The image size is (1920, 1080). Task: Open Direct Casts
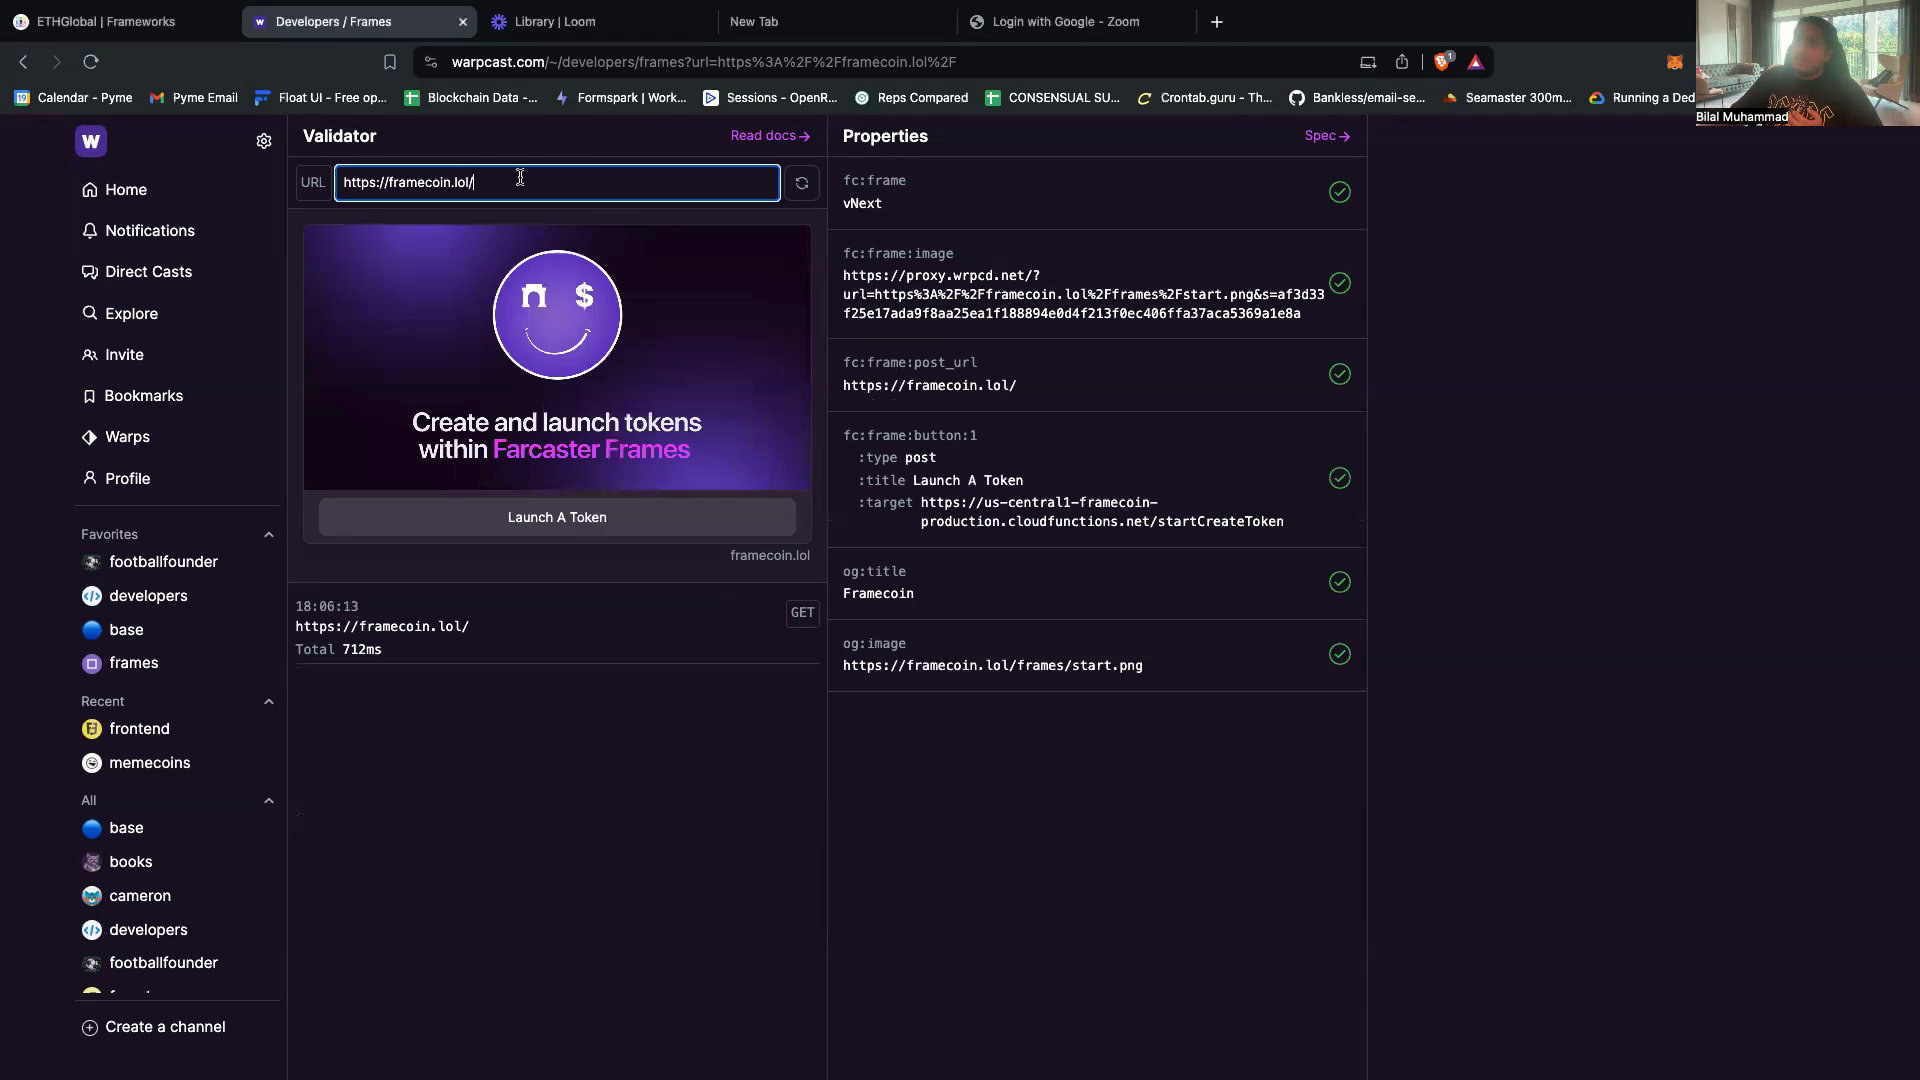click(137, 272)
